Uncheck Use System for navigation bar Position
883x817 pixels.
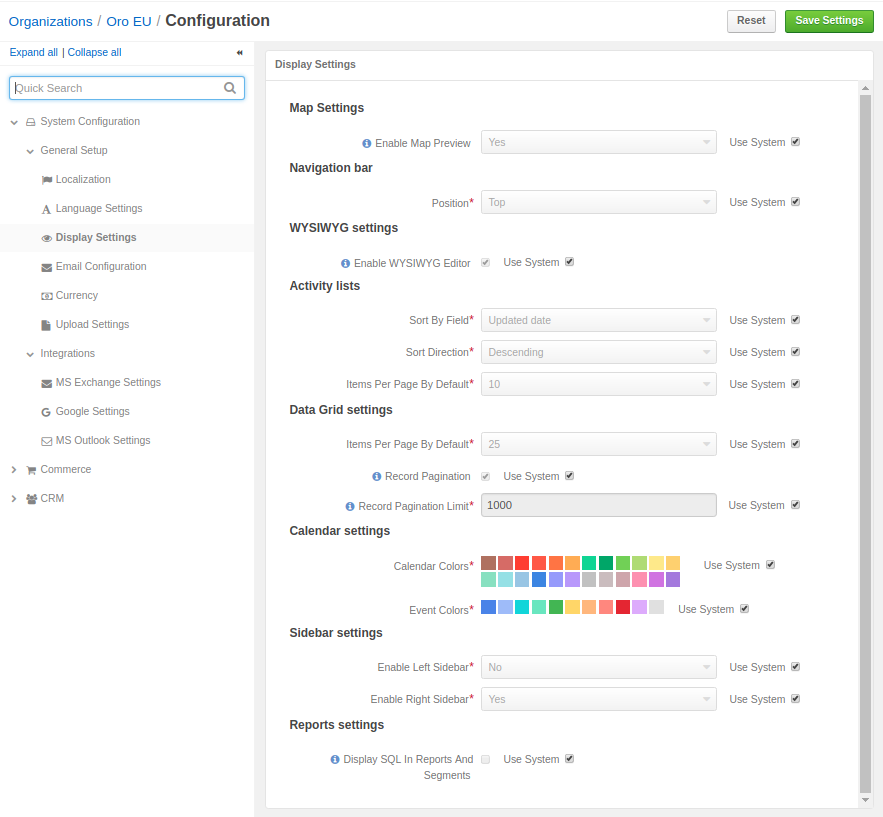click(795, 202)
